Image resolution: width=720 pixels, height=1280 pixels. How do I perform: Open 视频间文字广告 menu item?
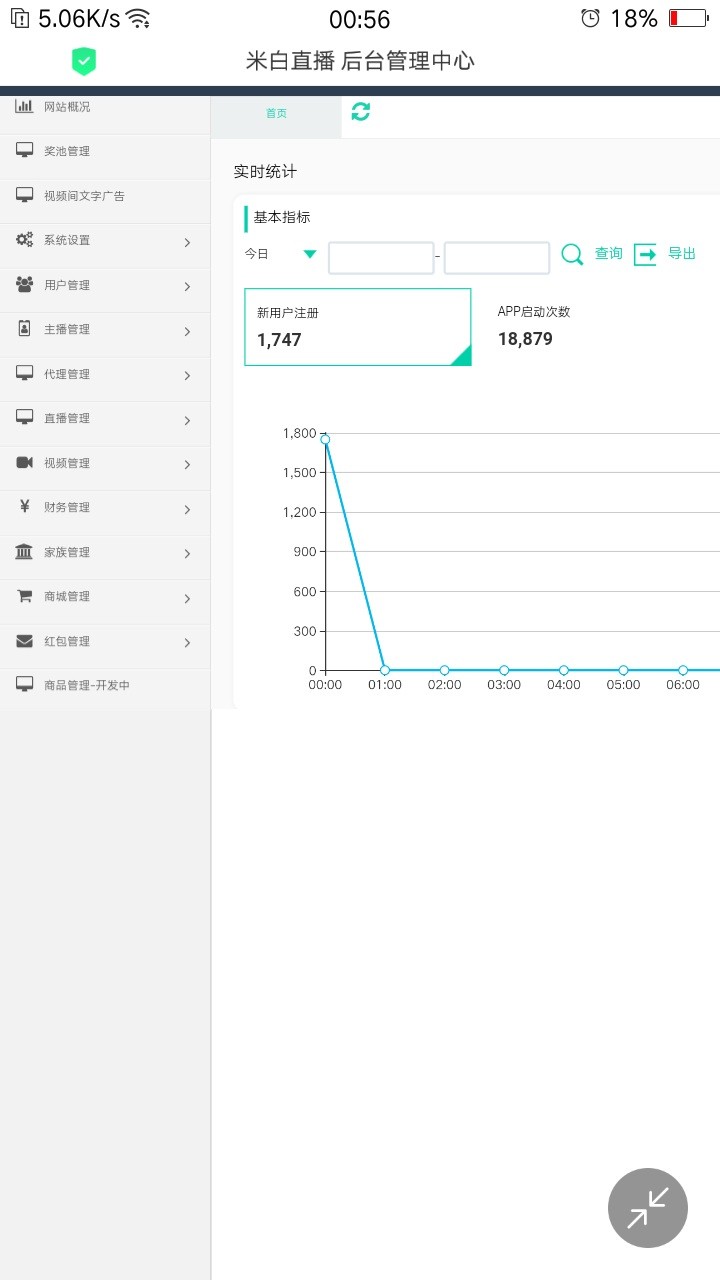point(84,196)
